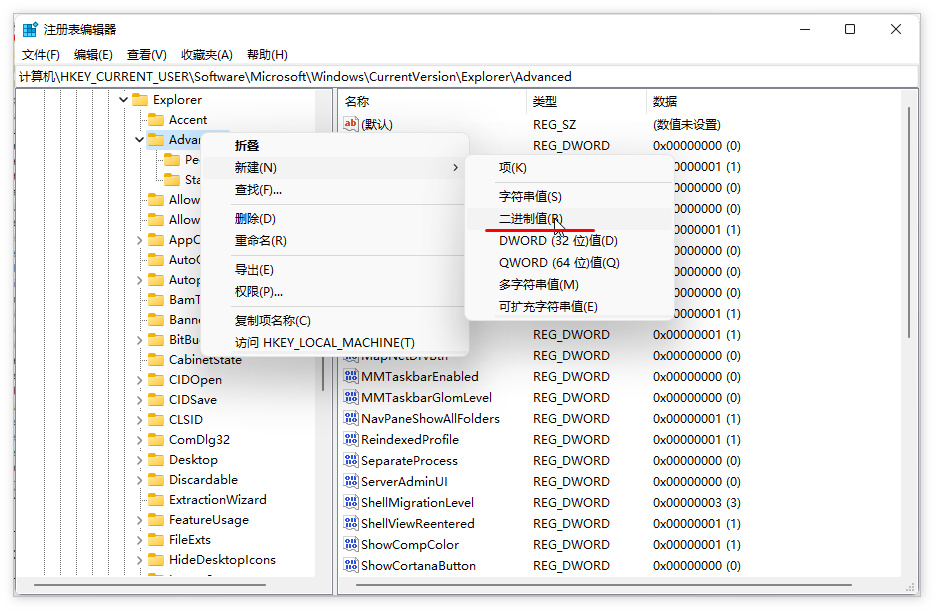Click the binary icon beside NavPaneShowAllFolders
The height and width of the screenshot is (611, 935).
pyautogui.click(x=352, y=418)
